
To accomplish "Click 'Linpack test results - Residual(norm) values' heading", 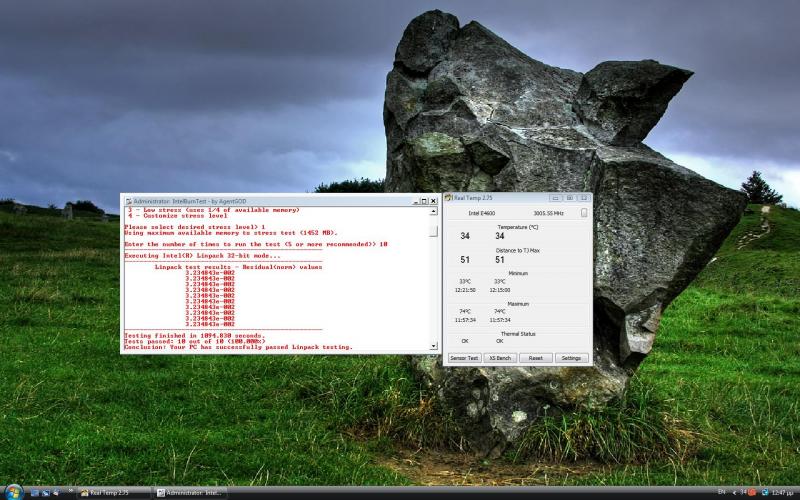I will coord(238,267).
